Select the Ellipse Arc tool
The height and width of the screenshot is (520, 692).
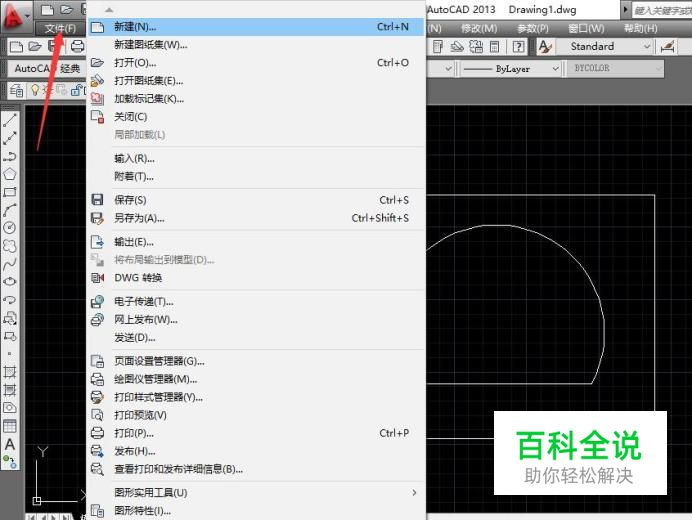coord(10,300)
